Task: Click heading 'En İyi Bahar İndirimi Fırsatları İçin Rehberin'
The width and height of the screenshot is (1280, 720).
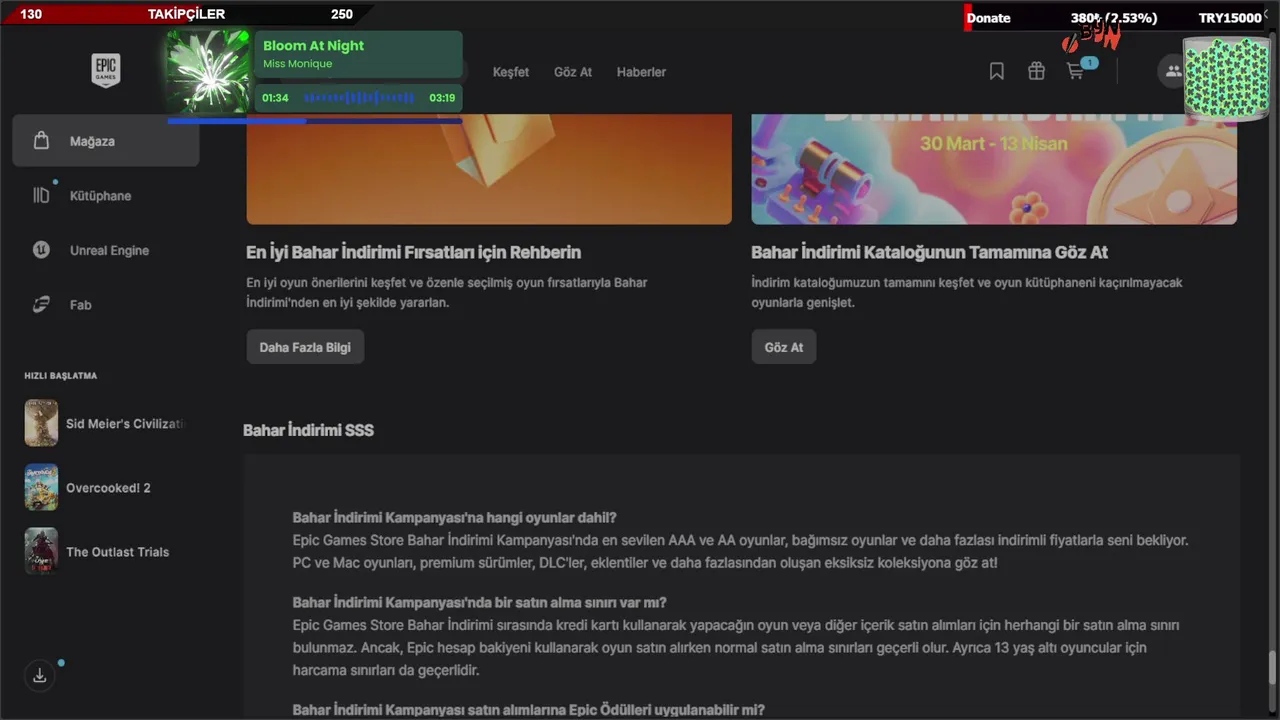Action: click(413, 252)
